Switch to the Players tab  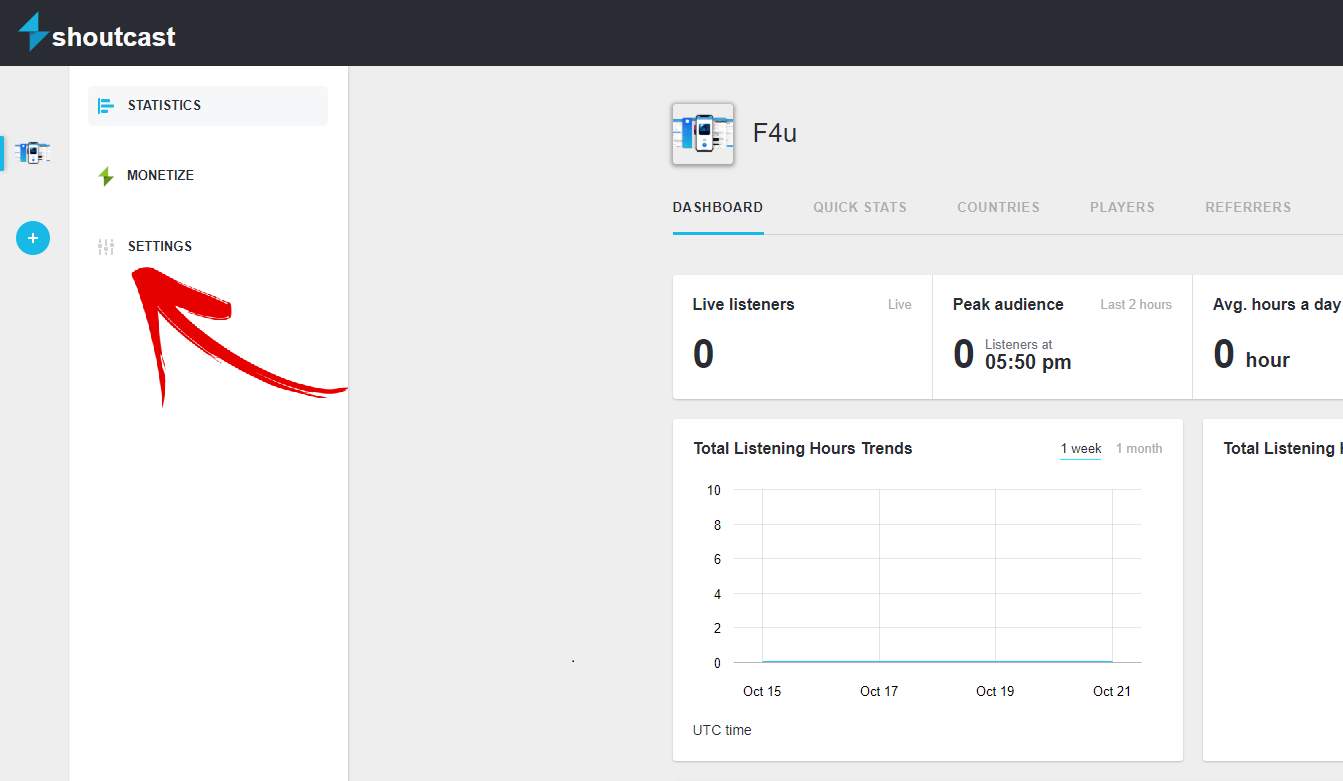(x=1122, y=208)
